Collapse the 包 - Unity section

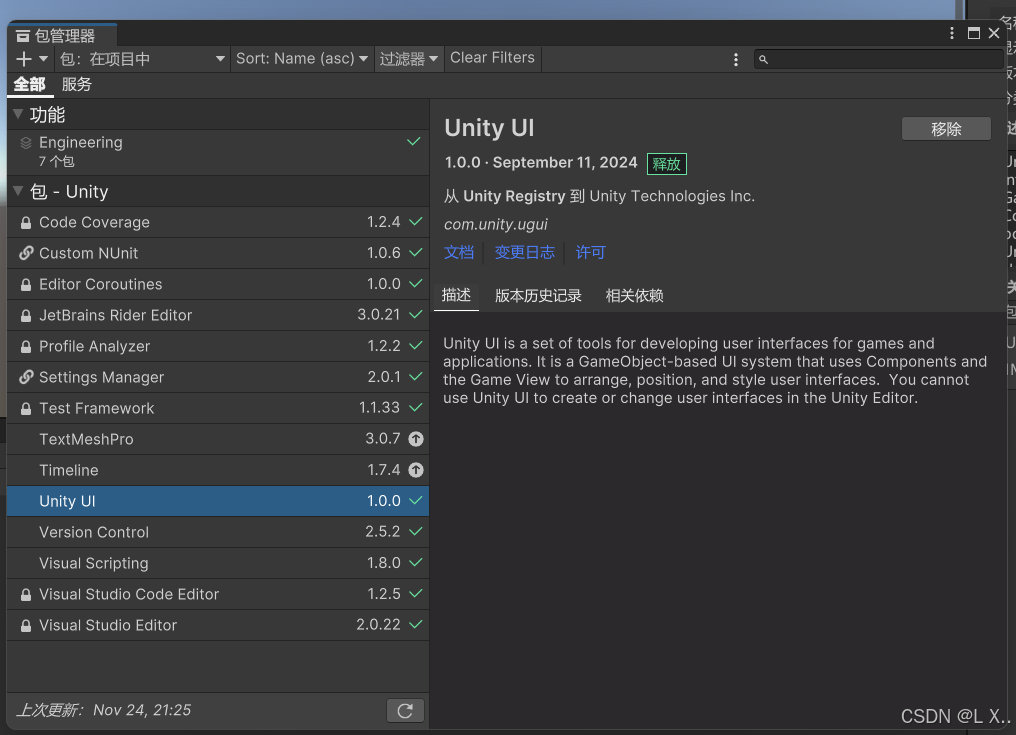pos(18,191)
